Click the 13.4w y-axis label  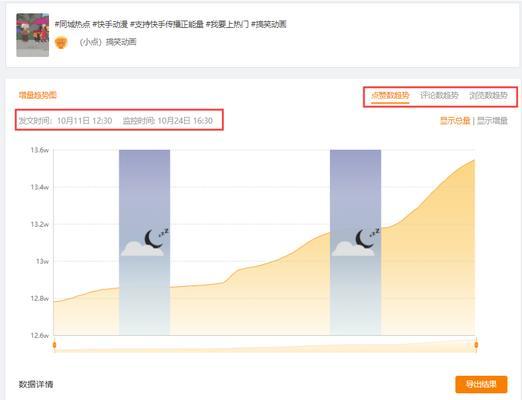(40, 187)
